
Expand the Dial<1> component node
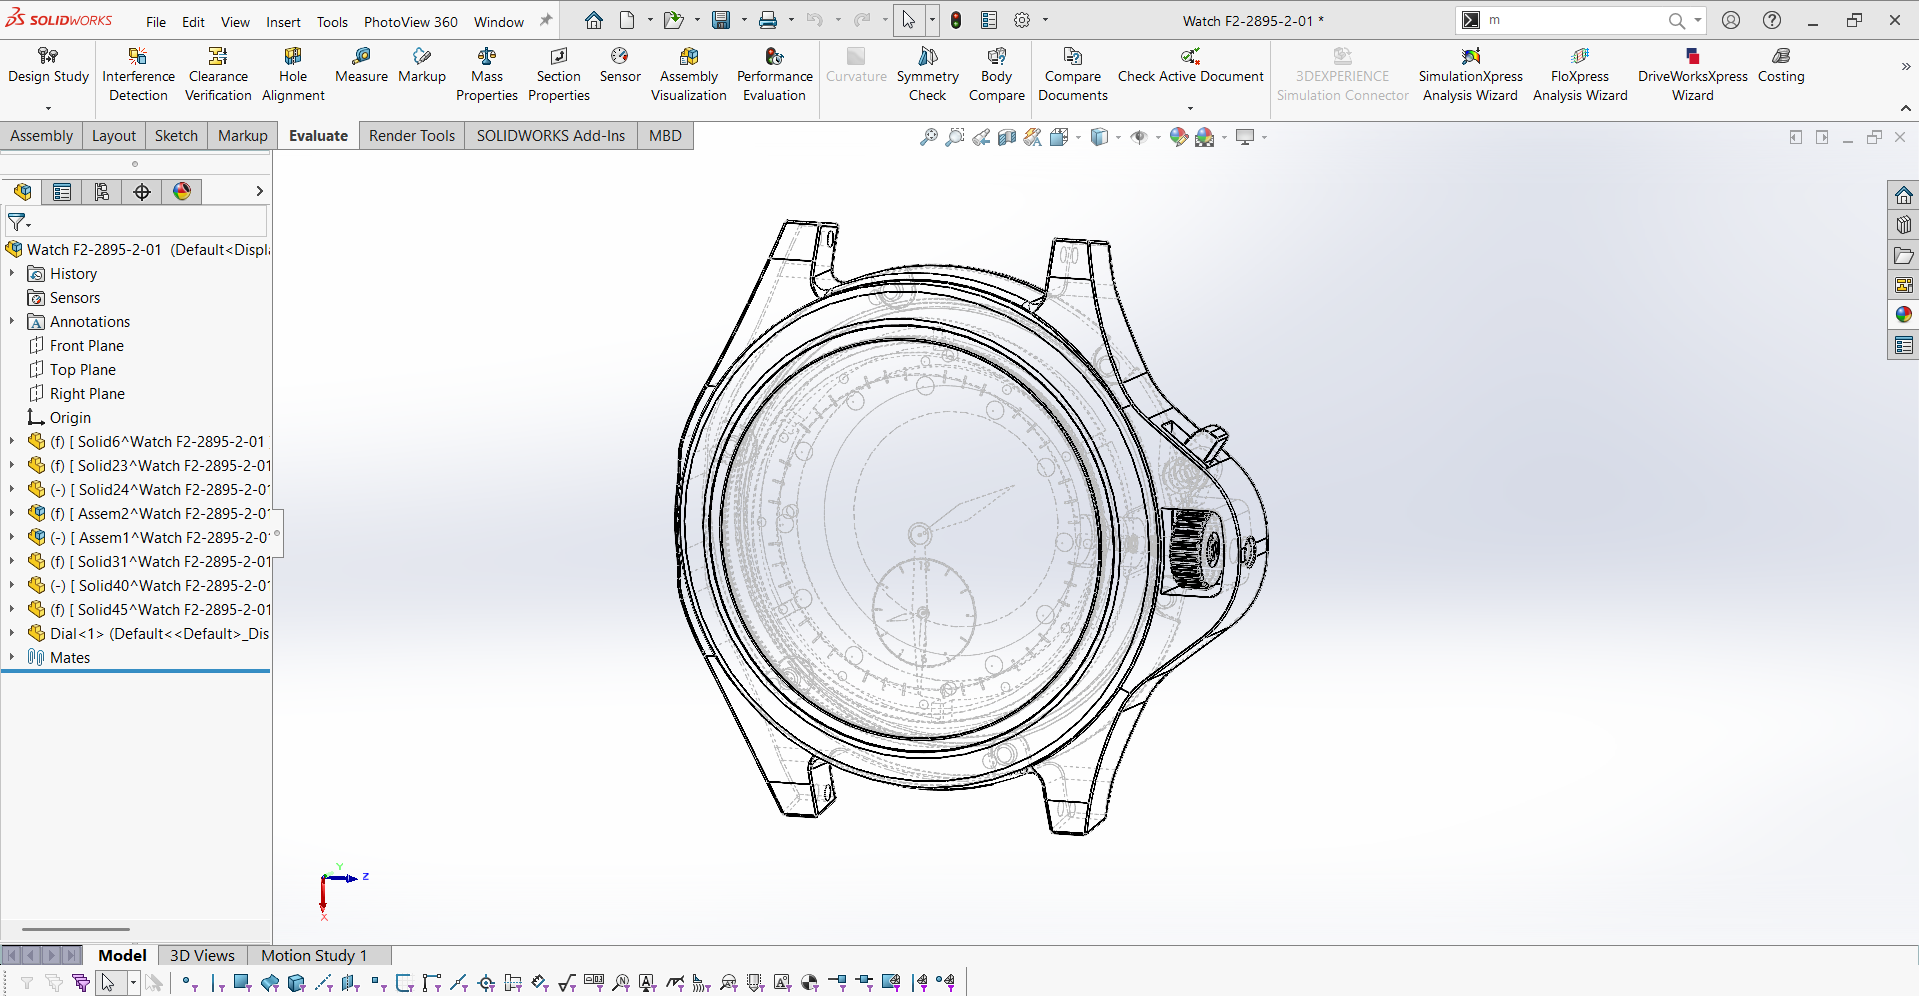click(12, 633)
